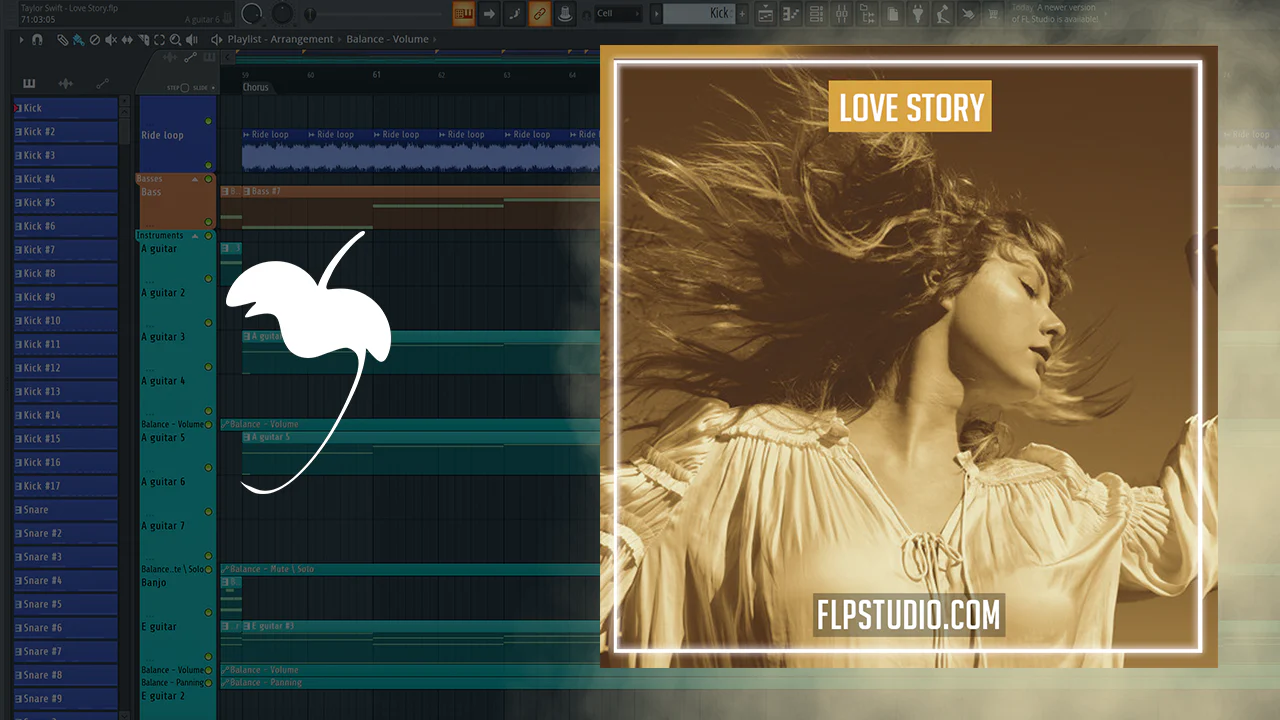Select the slip double-arrow tool

click(127, 40)
